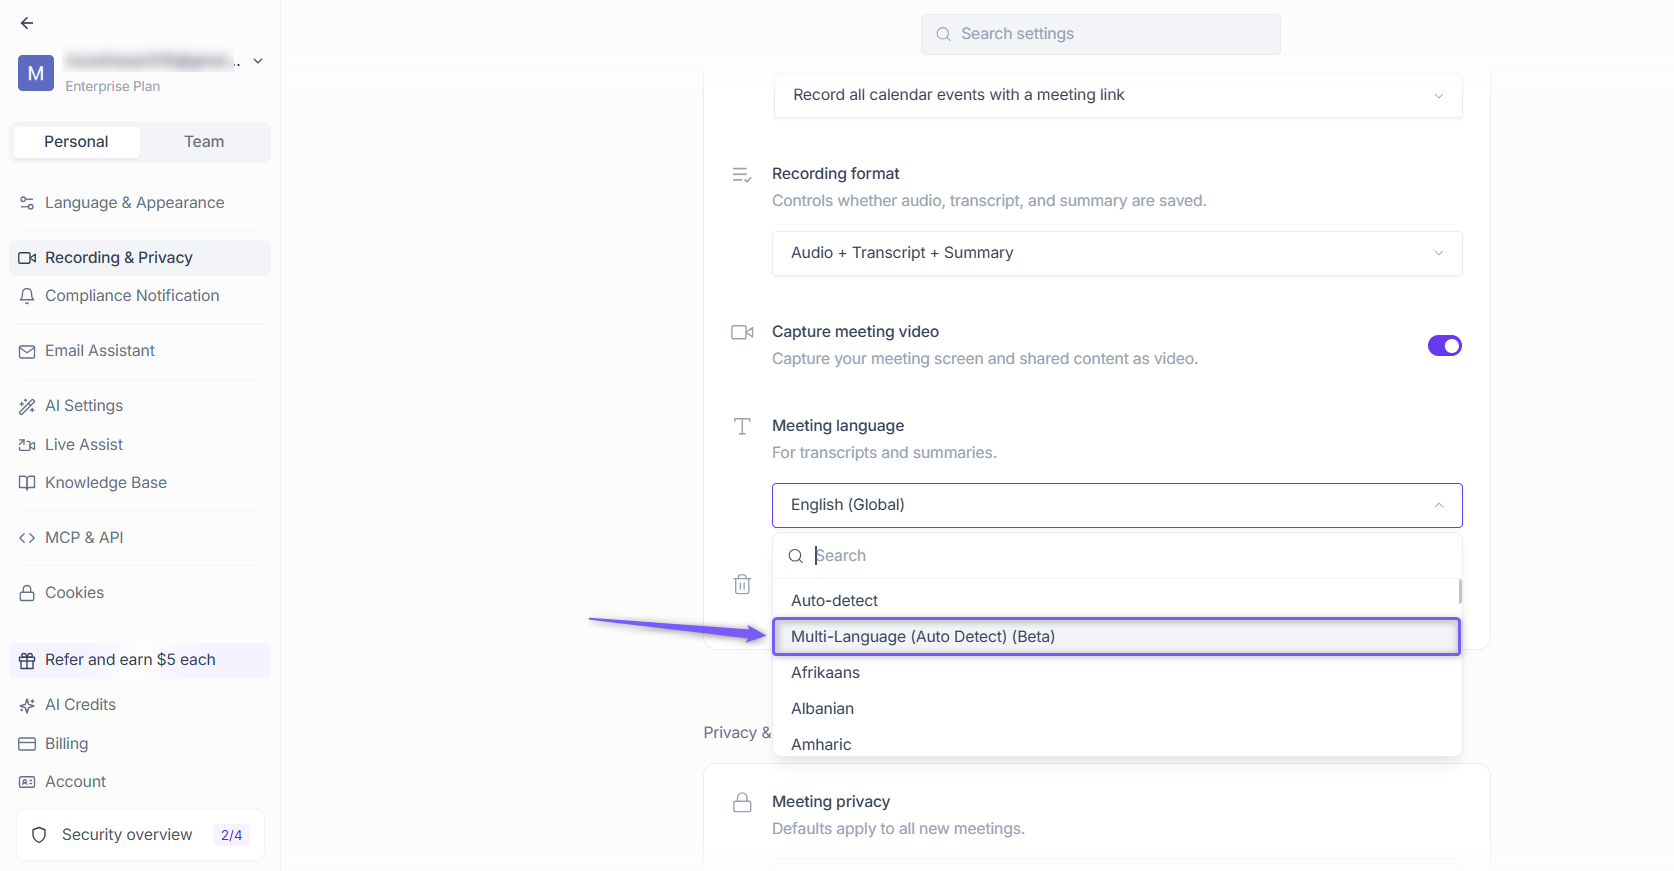
Task: Open Security overview panel
Action: (x=140, y=835)
